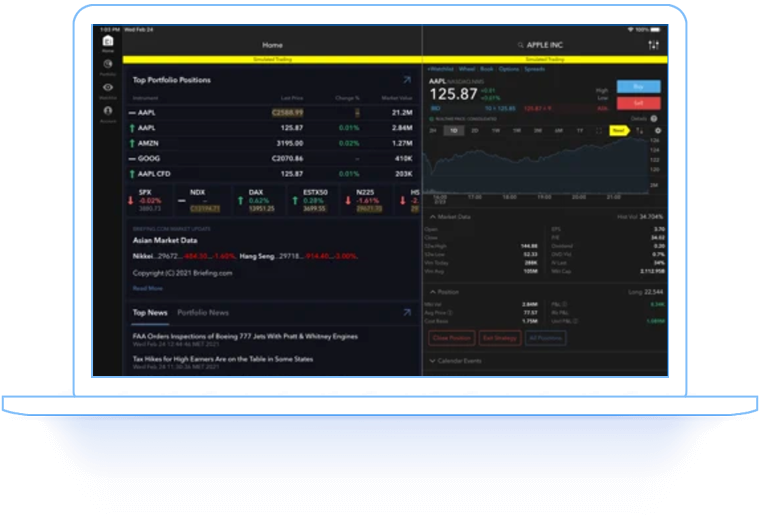Collapse the Market Data section
Screen dimensions: 760x515
(450, 217)
